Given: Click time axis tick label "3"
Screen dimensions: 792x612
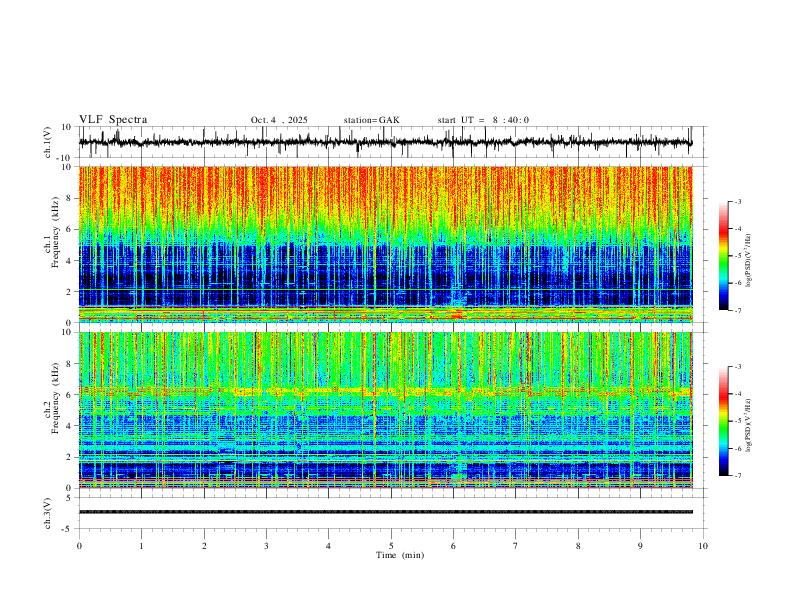Looking at the screenshot, I should coord(266,546).
